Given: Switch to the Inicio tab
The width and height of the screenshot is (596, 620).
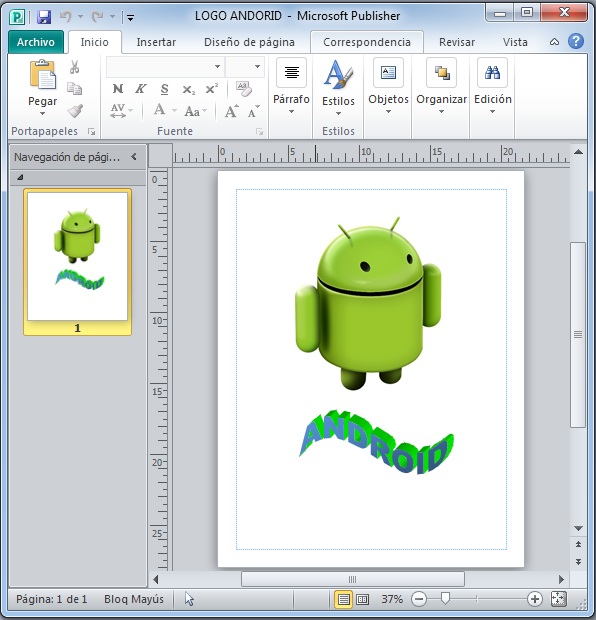Looking at the screenshot, I should 95,42.
